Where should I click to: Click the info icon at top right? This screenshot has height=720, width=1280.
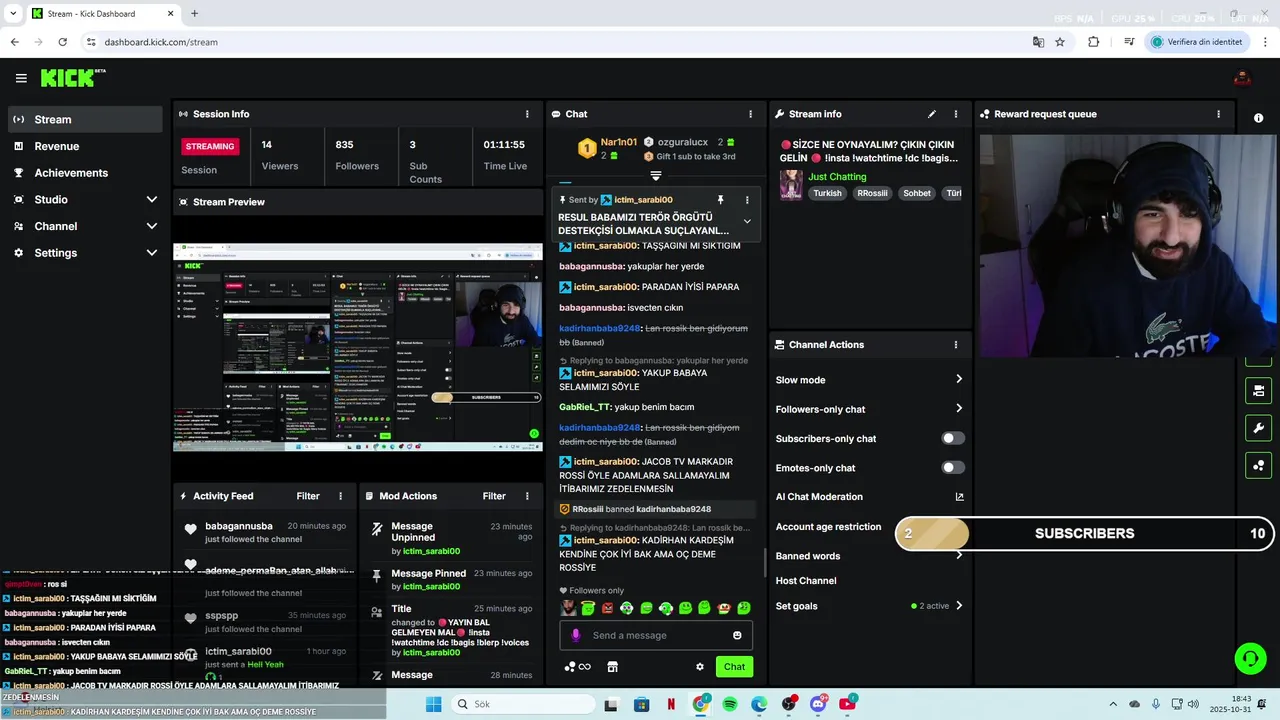[1258, 118]
